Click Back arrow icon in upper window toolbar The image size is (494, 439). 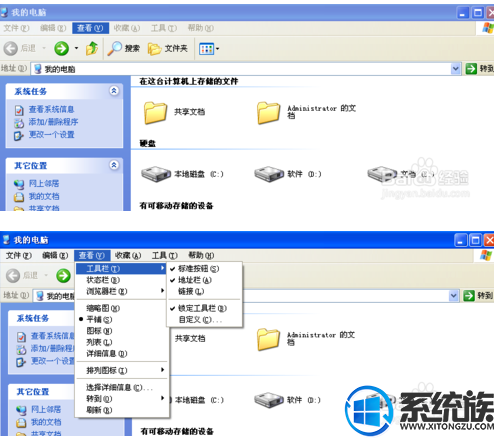[11, 49]
